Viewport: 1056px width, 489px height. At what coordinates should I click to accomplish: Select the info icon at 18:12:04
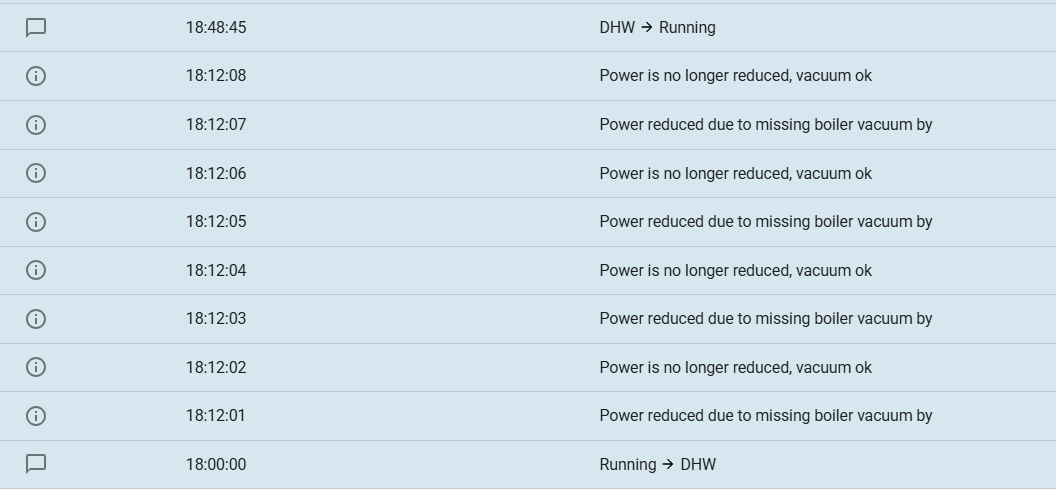(x=36, y=270)
